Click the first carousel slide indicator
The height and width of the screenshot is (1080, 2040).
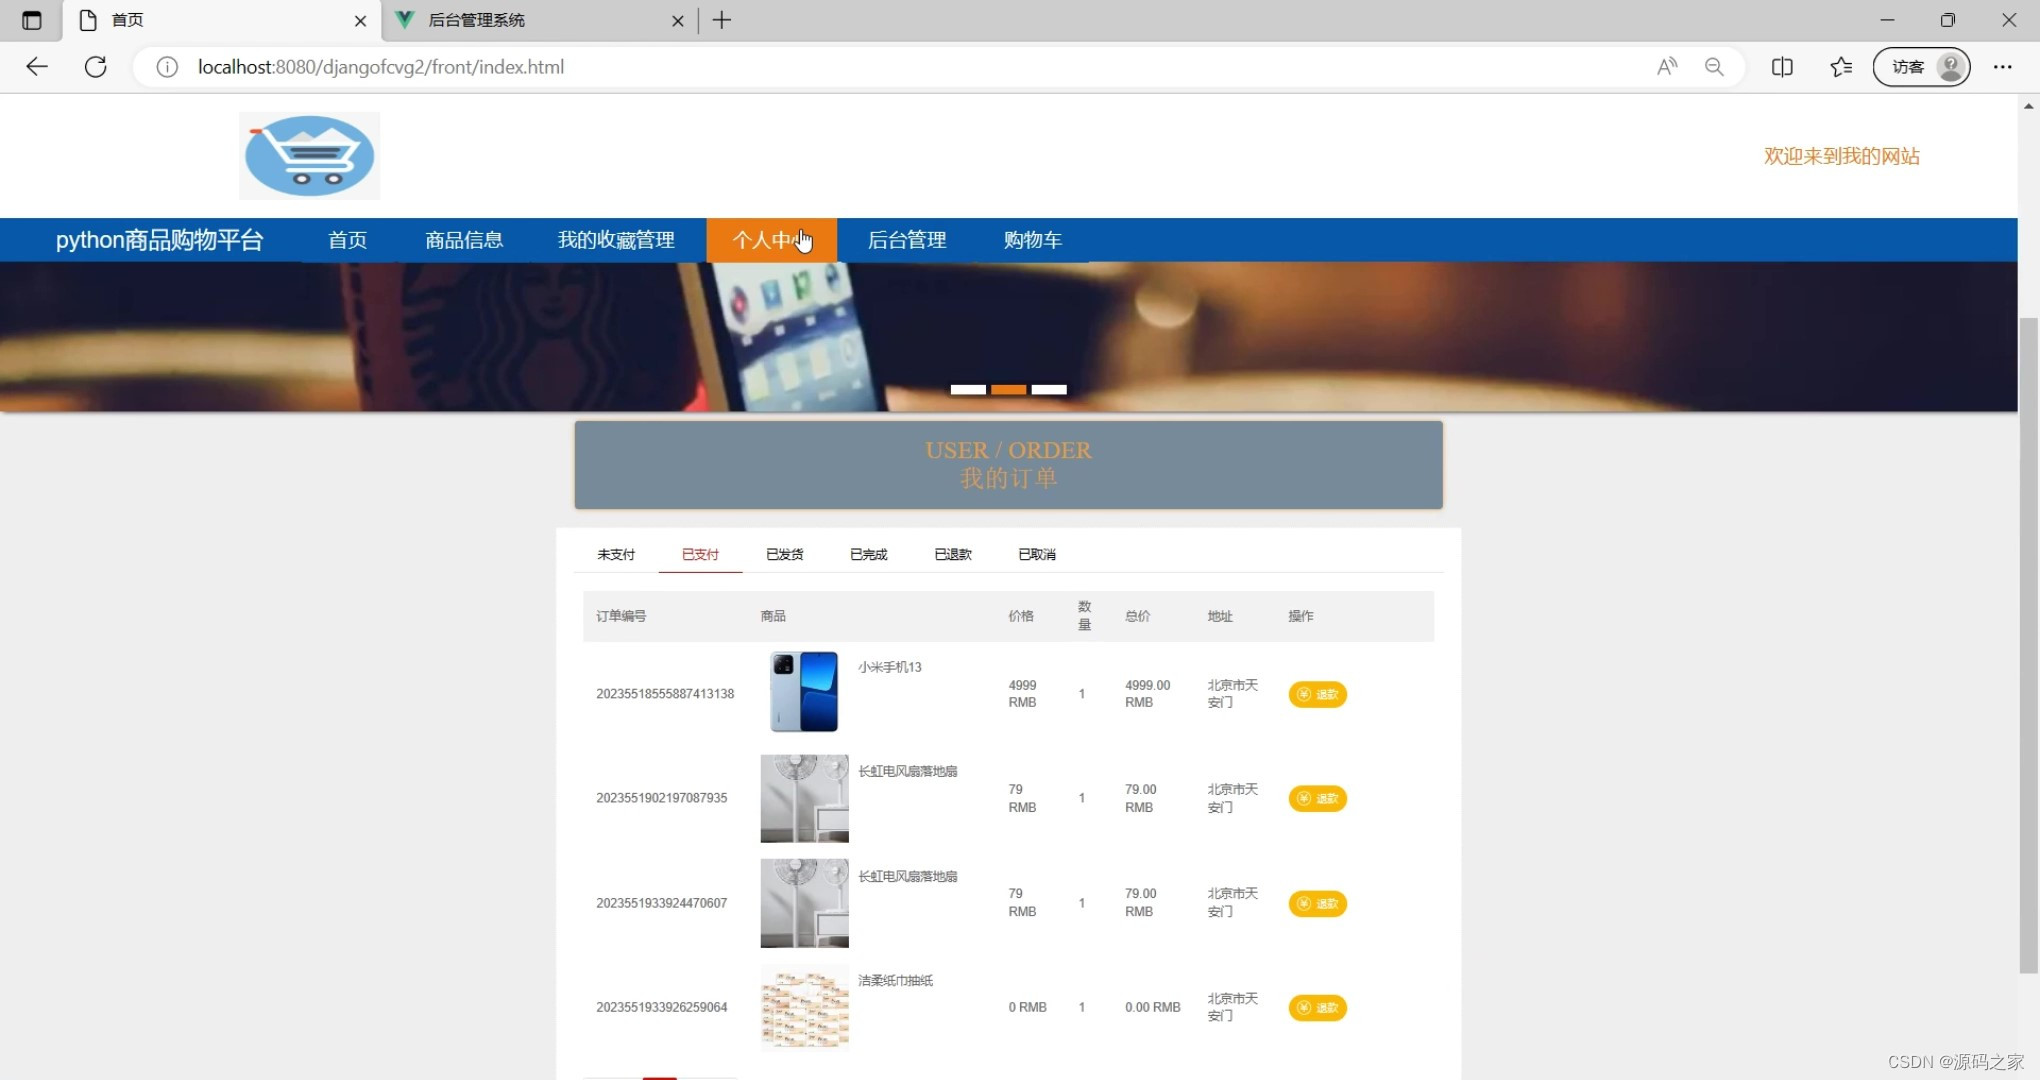point(967,390)
